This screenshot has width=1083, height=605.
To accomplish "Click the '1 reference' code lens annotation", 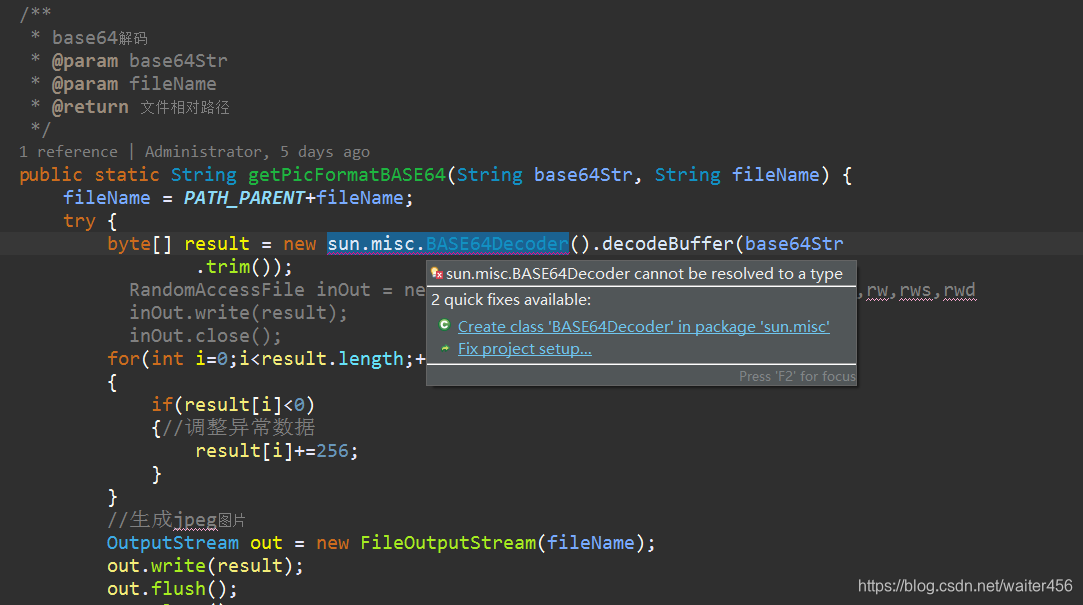I will (x=68, y=151).
